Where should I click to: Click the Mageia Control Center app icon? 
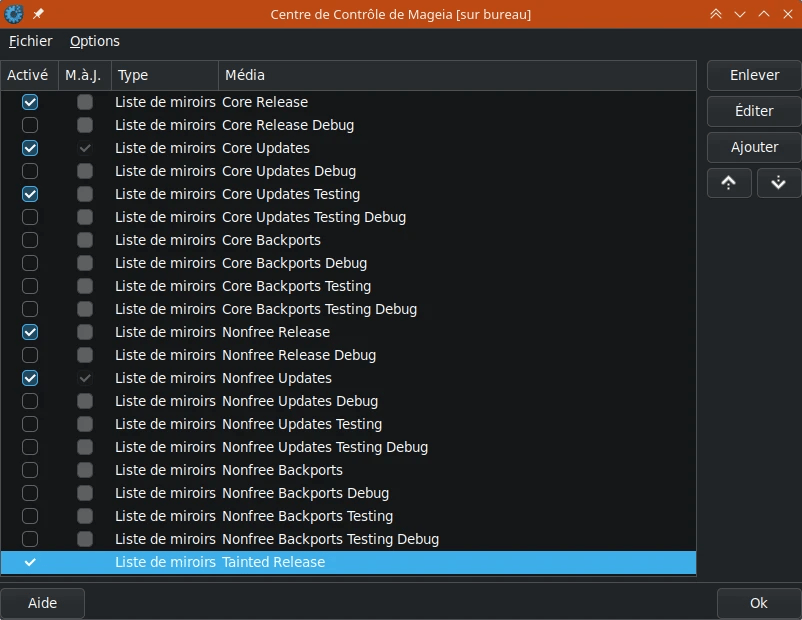[x=14, y=14]
